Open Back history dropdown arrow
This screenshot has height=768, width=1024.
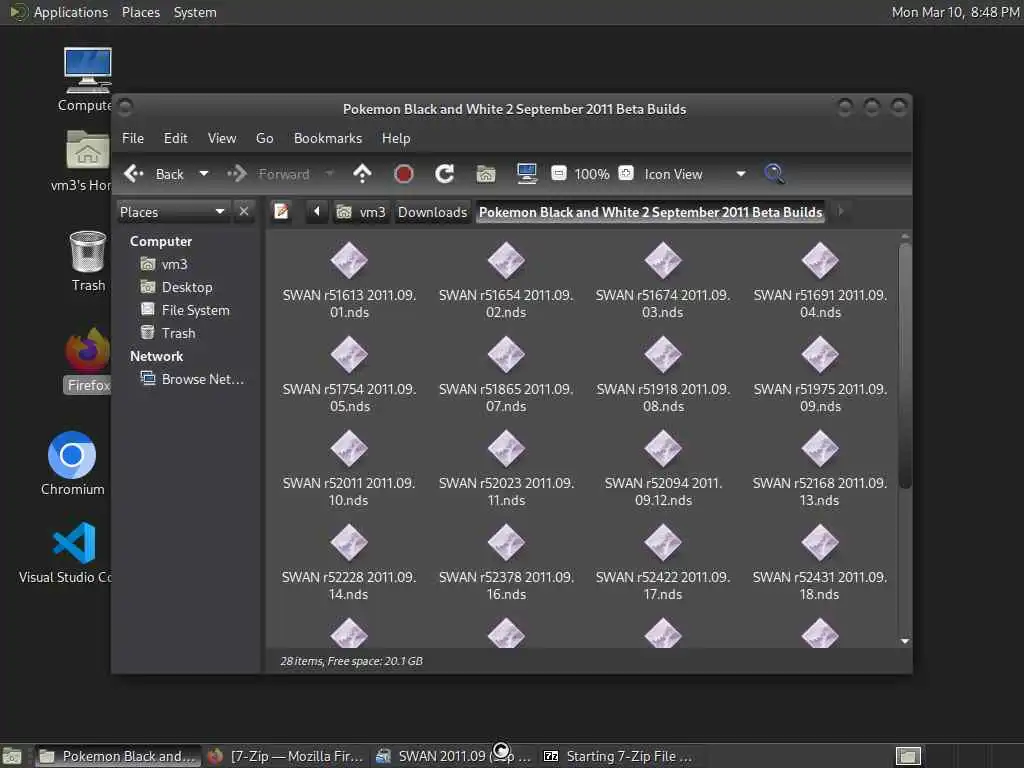204,174
